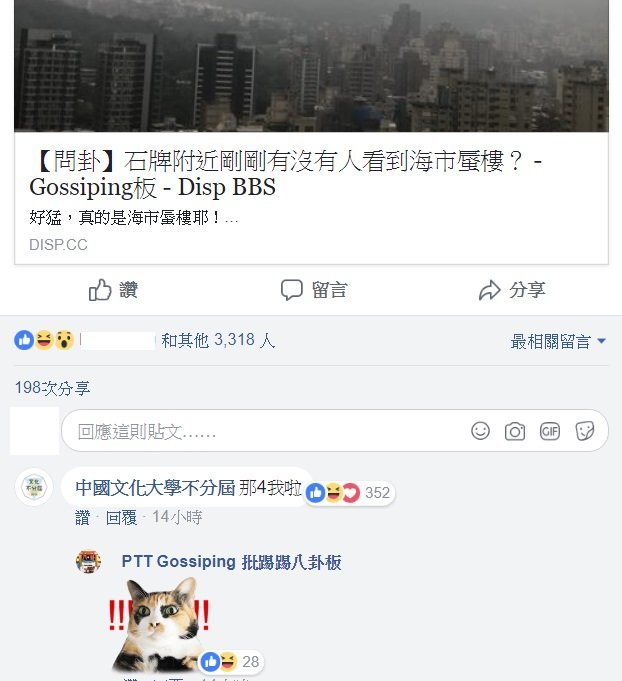
Task: Open the 198次分享 shares list
Action: tap(53, 387)
